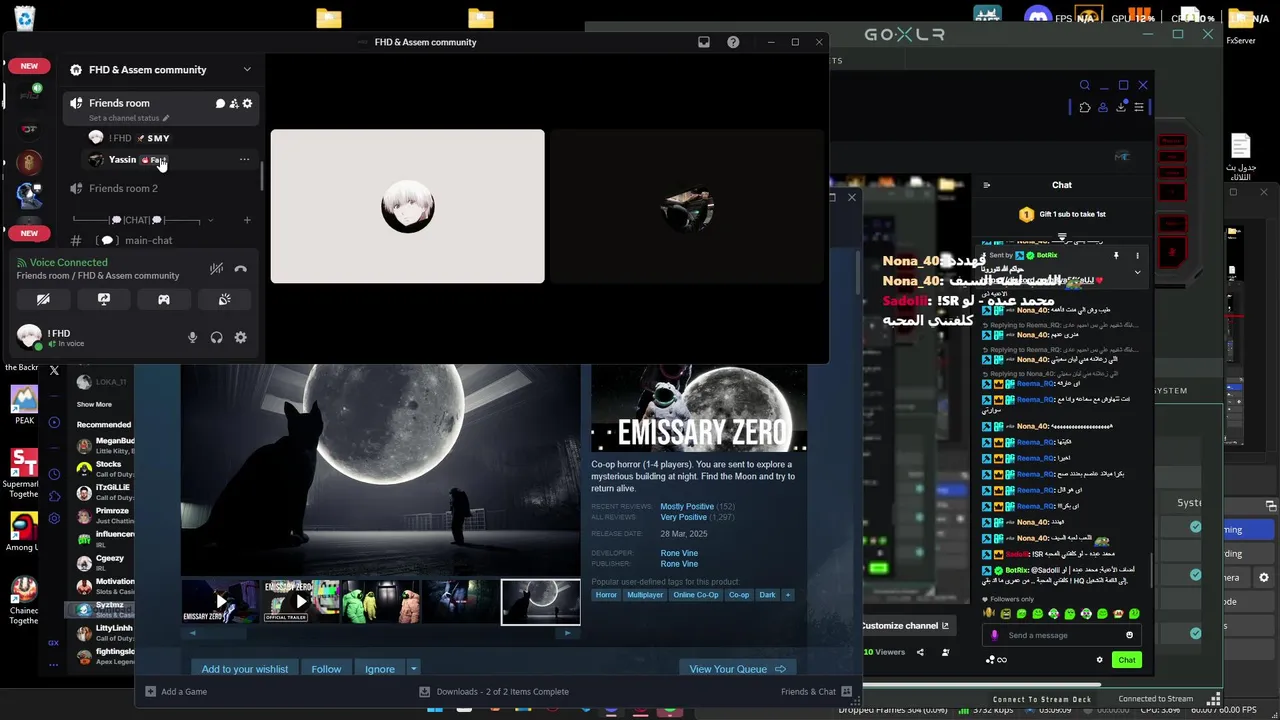Open Recycle Bin on desktop
Screen dimensions: 1280x720
tap(24, 17)
